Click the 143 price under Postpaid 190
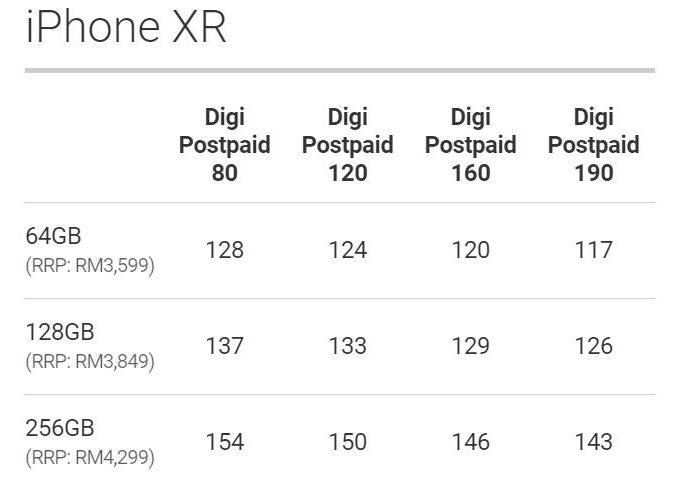674x483 pixels. (x=593, y=442)
